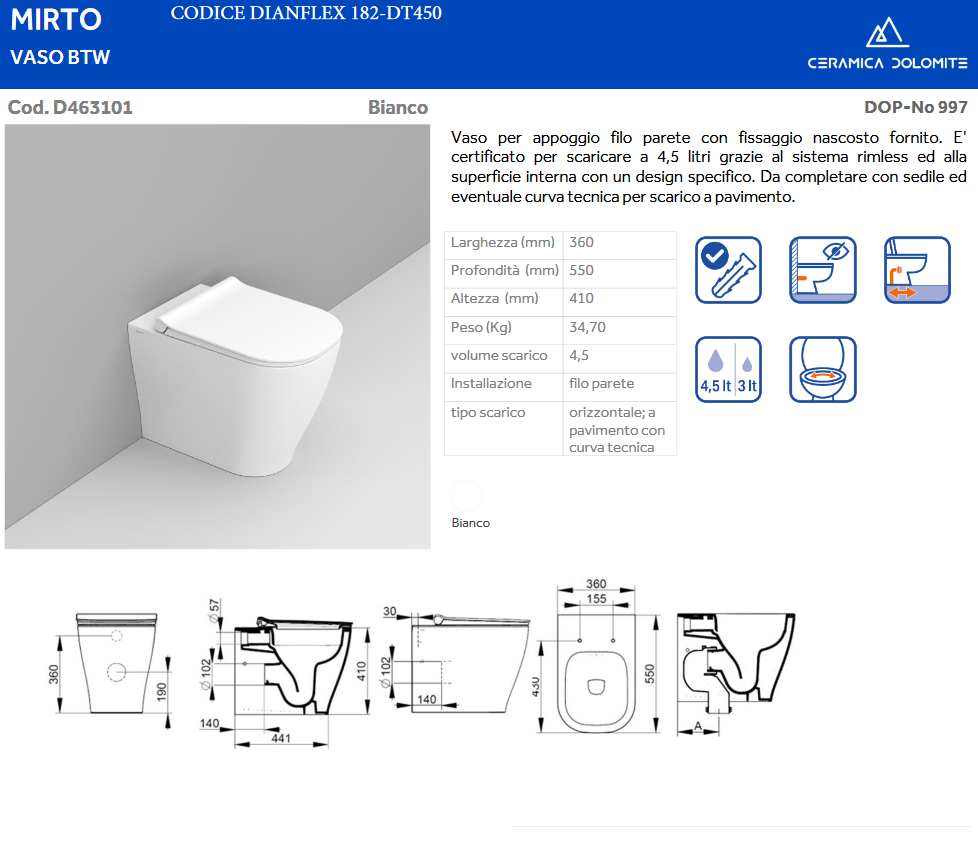Select the top view drawing with 155 dimension
The width and height of the screenshot is (978, 860).
596,665
